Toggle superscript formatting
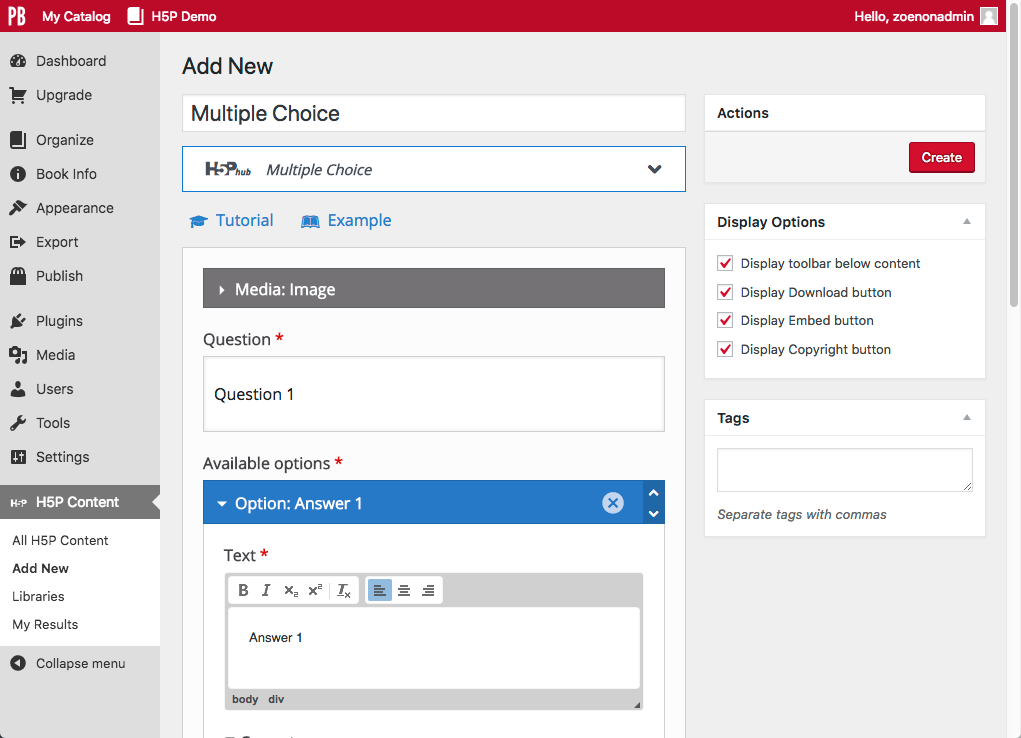This screenshot has width=1021, height=738. [315, 590]
